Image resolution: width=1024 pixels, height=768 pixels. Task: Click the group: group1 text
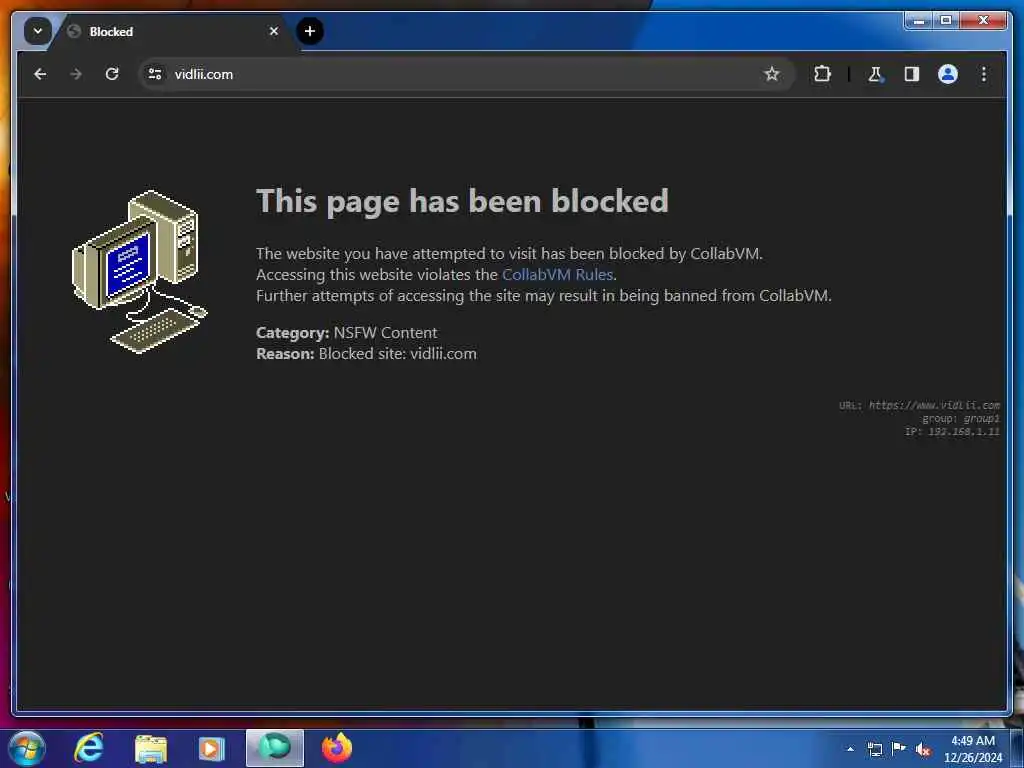tap(961, 419)
